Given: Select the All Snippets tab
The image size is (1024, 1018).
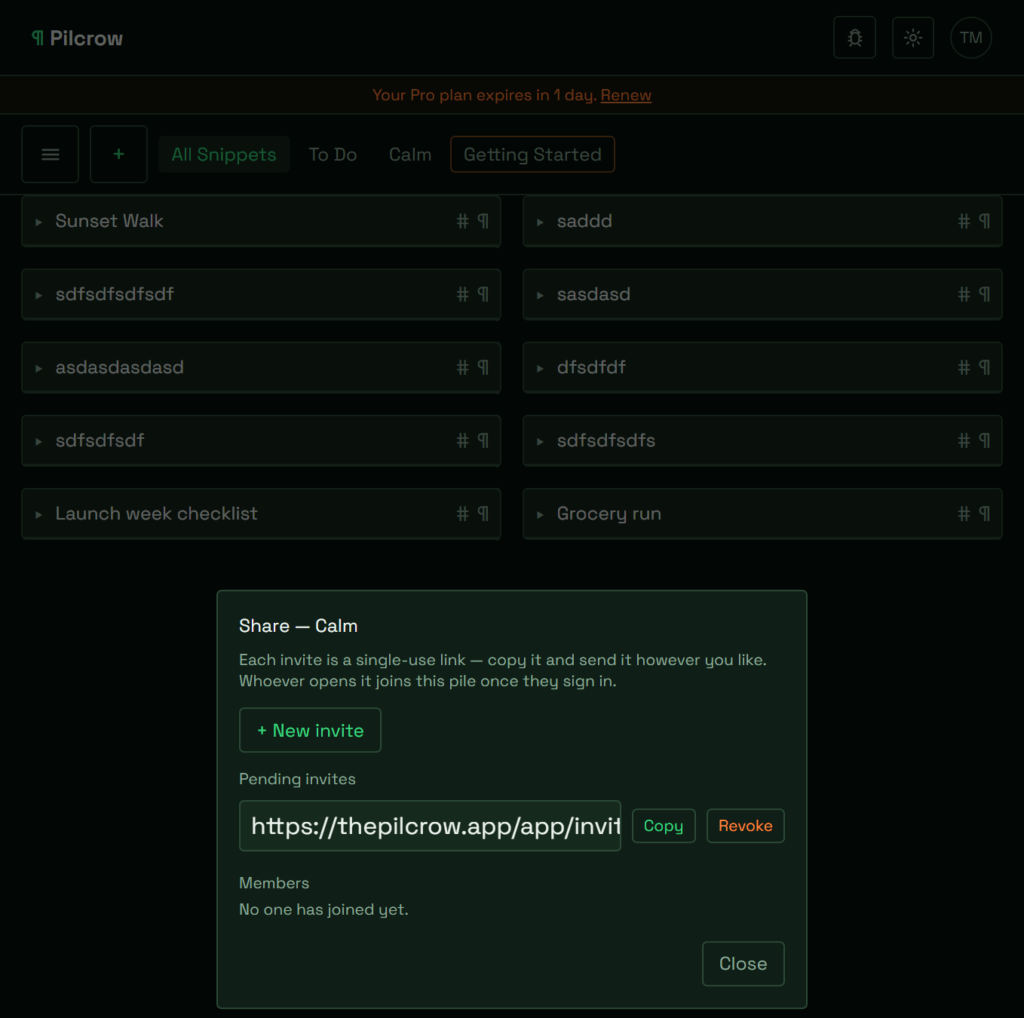Looking at the screenshot, I should [224, 154].
